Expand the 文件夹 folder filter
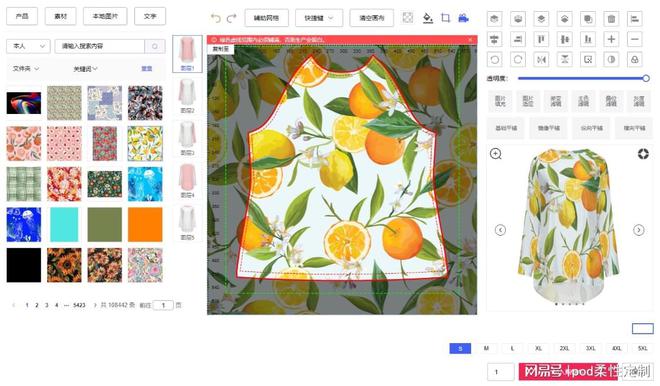 tap(26, 68)
